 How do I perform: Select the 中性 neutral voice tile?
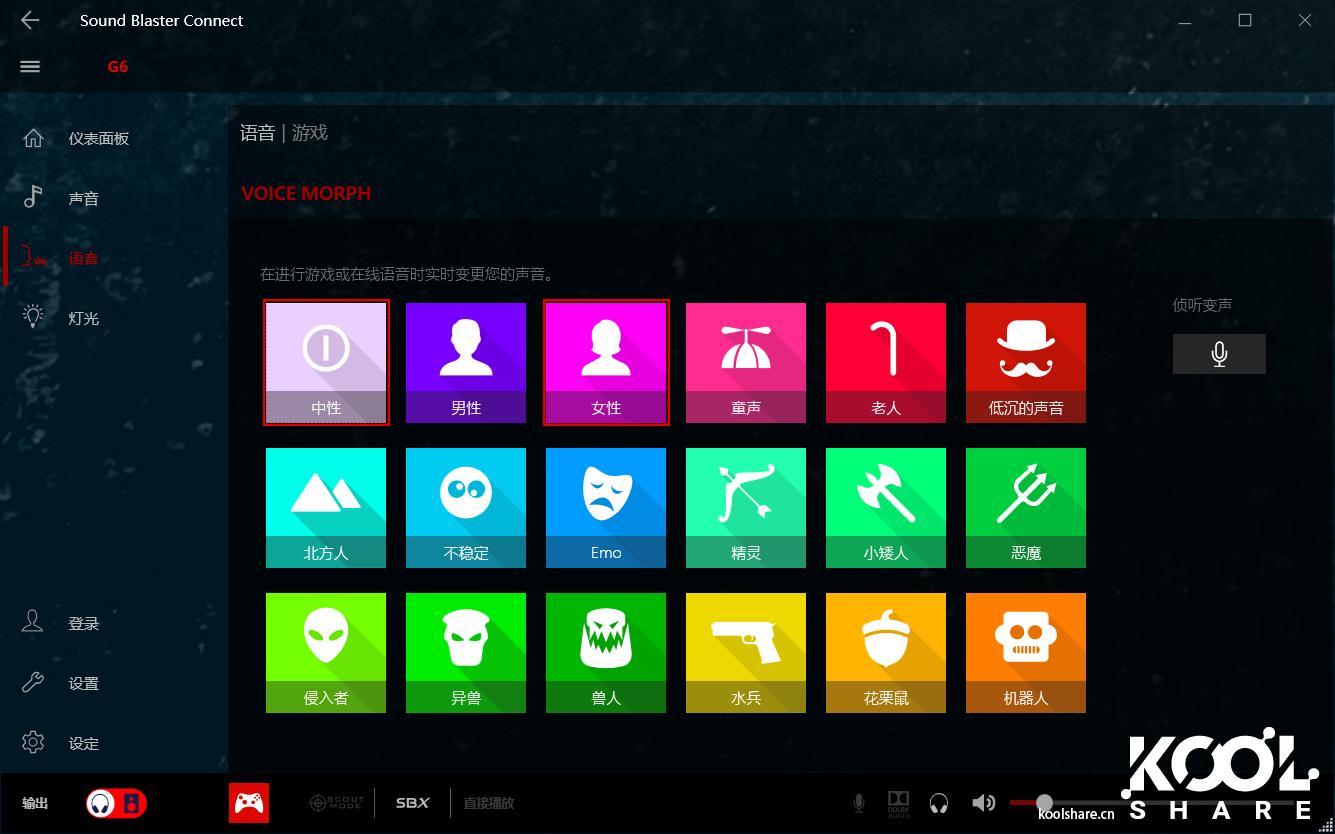(326, 363)
